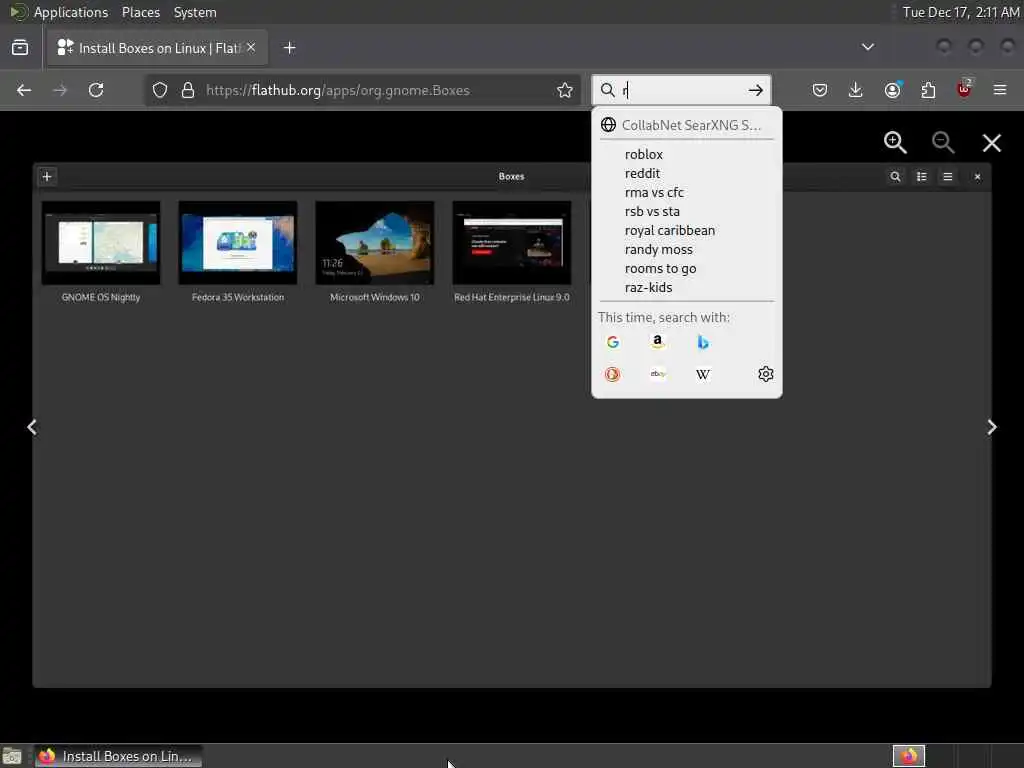Open the System menu

click(x=195, y=12)
